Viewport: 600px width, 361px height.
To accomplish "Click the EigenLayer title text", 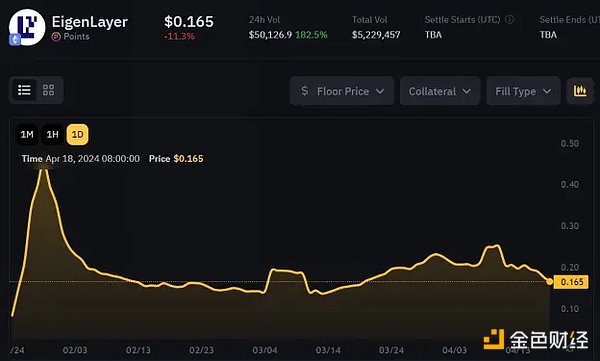I will (x=90, y=22).
